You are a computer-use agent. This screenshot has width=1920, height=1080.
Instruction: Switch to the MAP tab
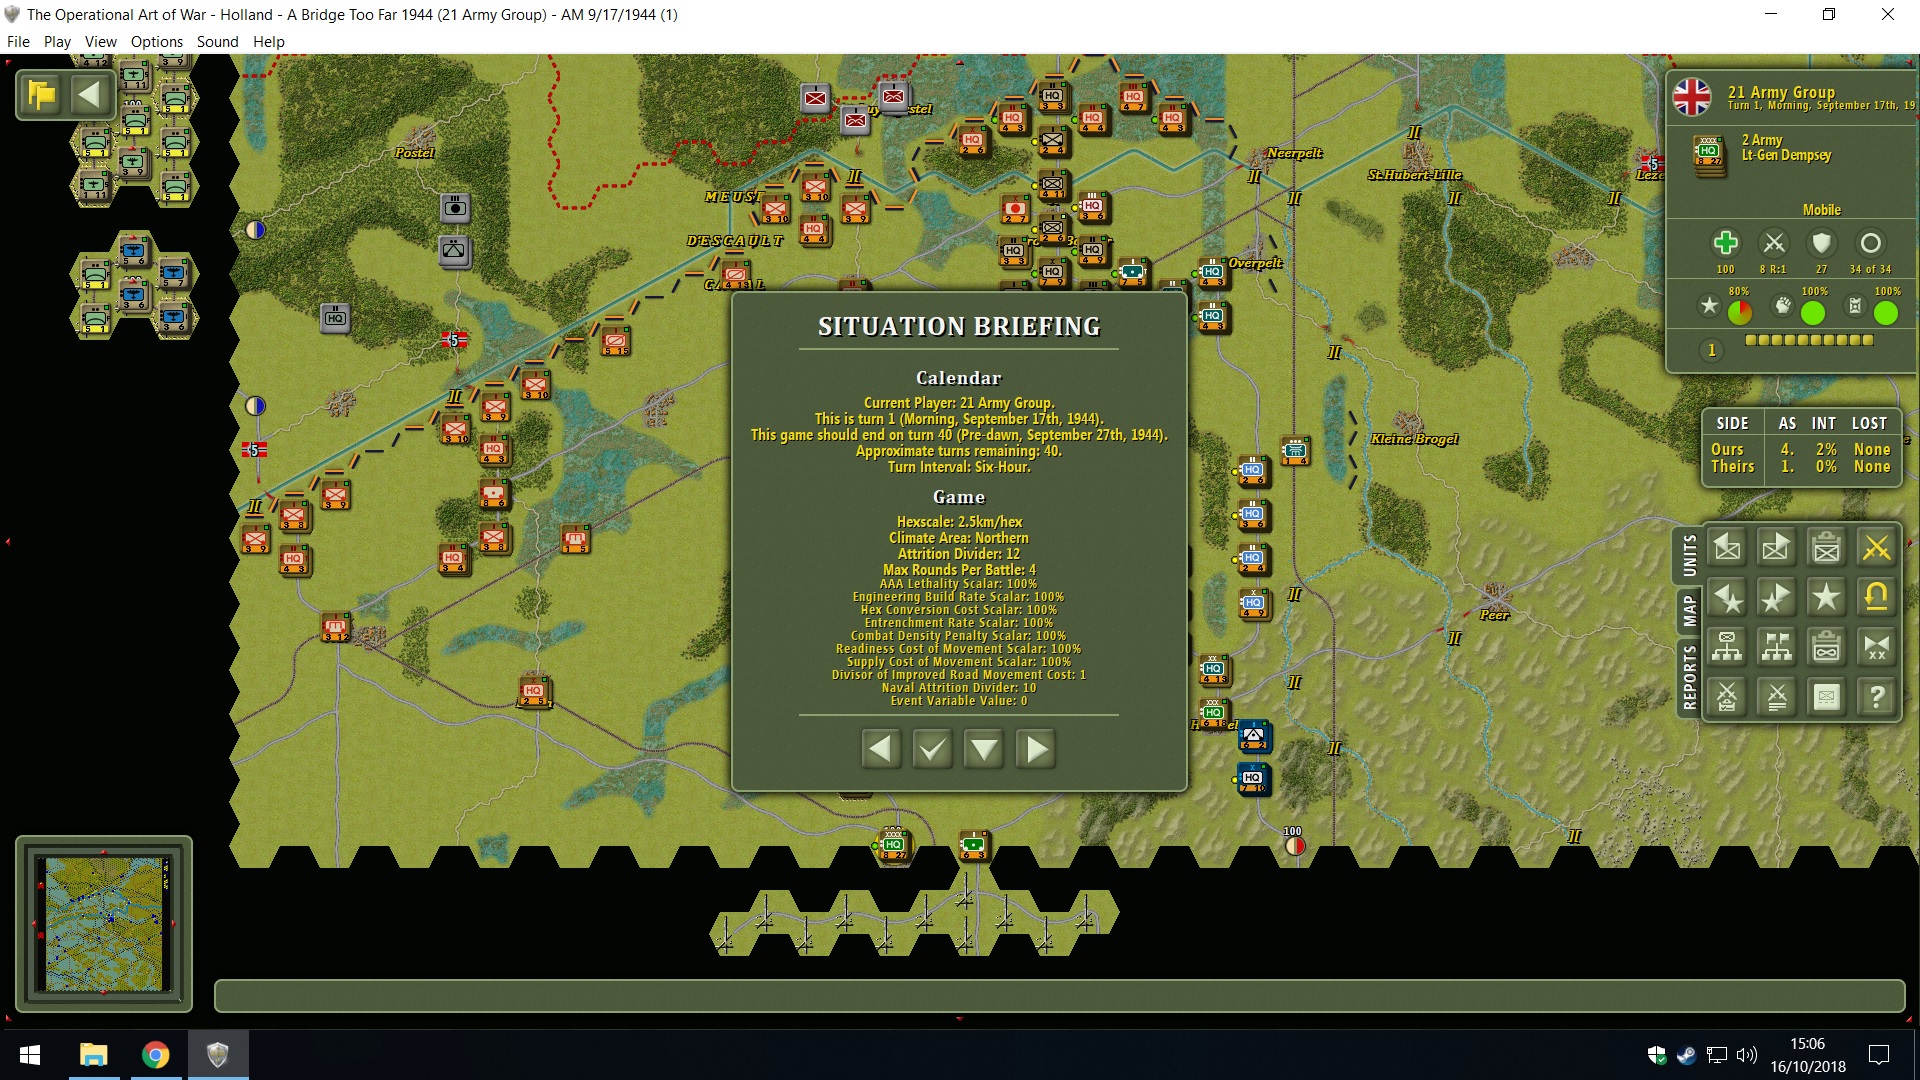(x=1689, y=610)
